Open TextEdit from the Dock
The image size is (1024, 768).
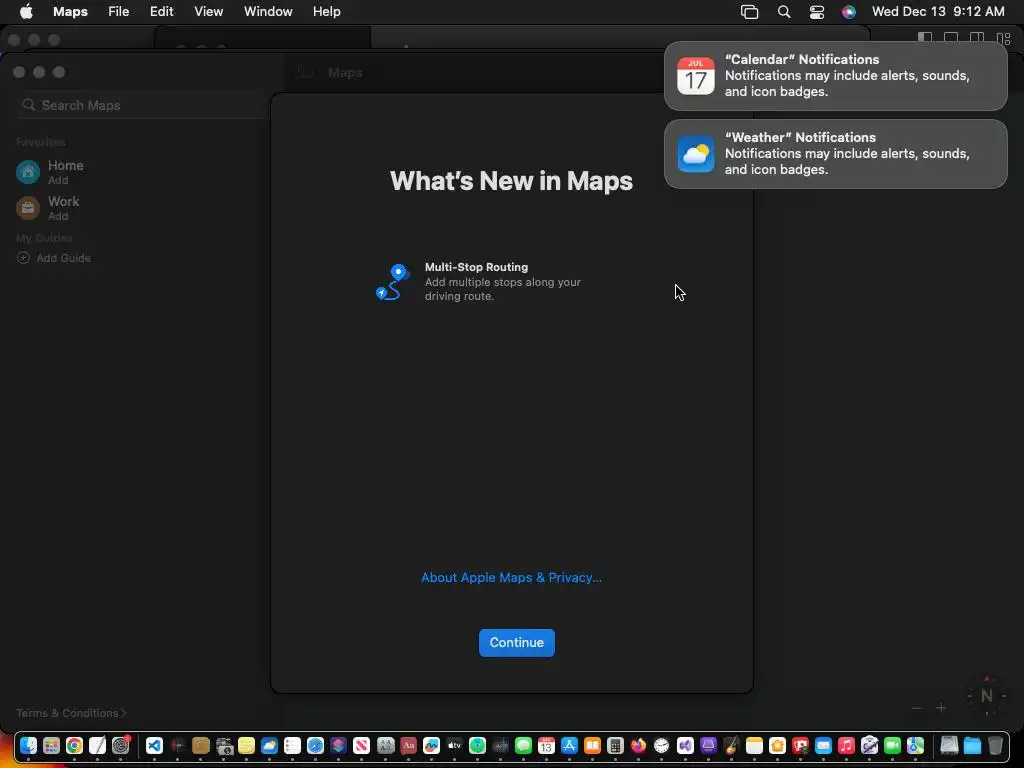coord(97,745)
